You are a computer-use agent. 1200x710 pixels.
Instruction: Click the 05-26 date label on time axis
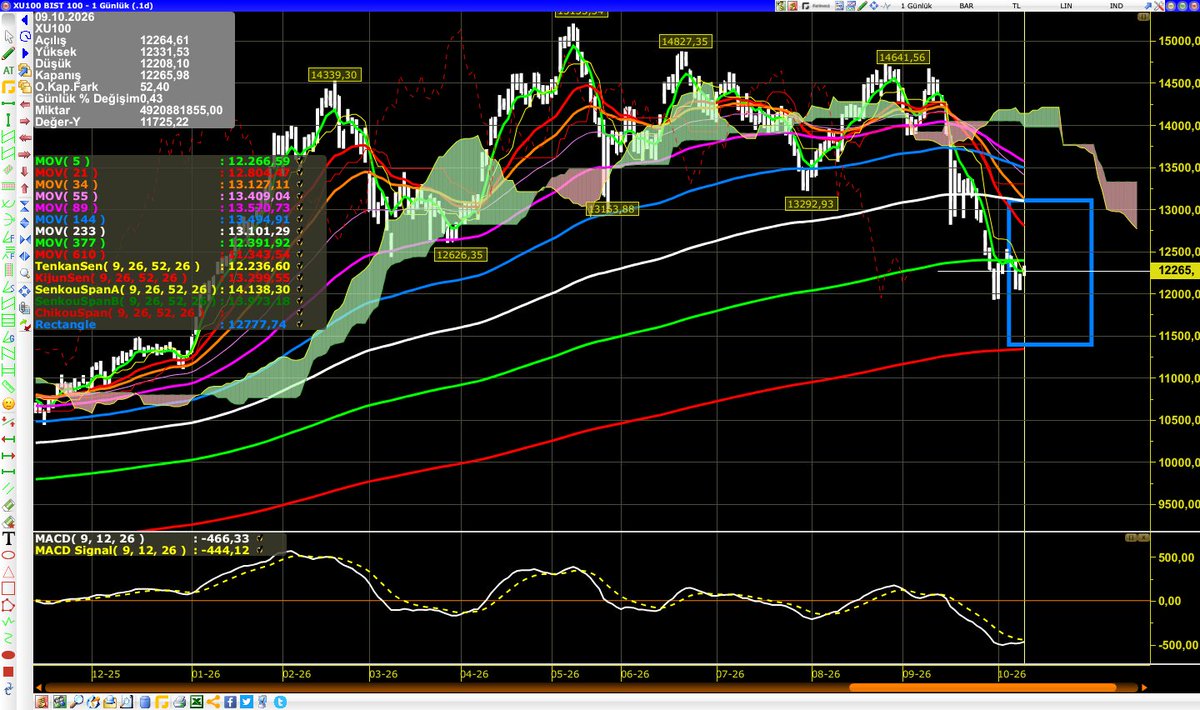[x=564, y=674]
